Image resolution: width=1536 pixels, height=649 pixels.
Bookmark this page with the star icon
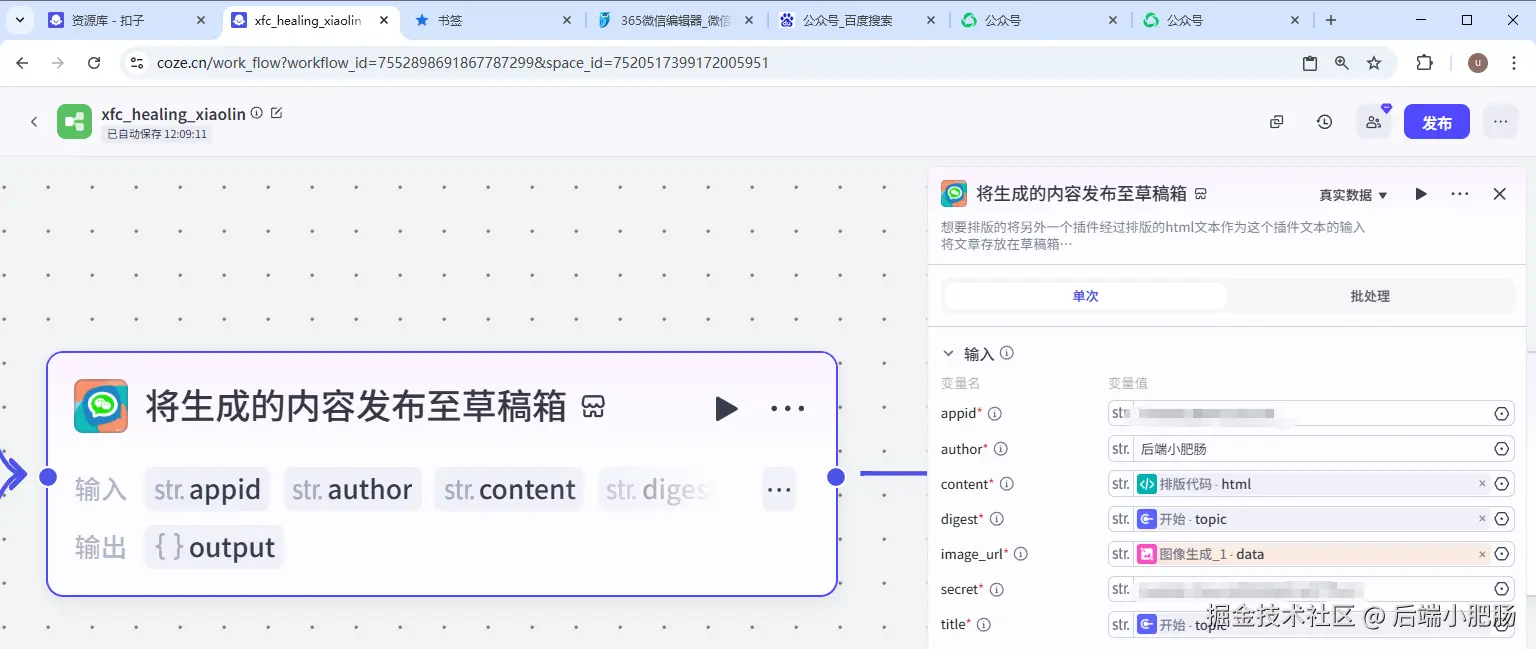pos(1374,63)
